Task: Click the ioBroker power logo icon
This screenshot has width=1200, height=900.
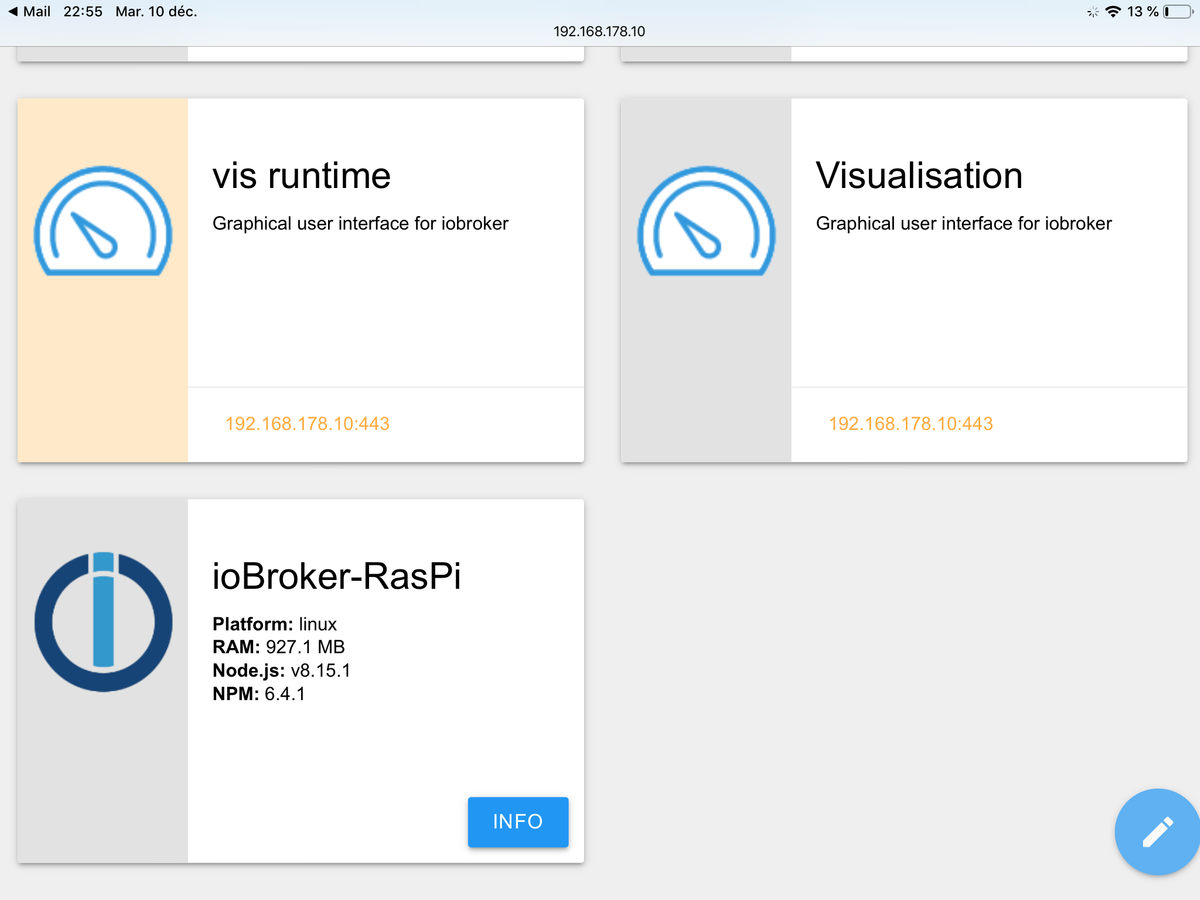Action: [103, 621]
